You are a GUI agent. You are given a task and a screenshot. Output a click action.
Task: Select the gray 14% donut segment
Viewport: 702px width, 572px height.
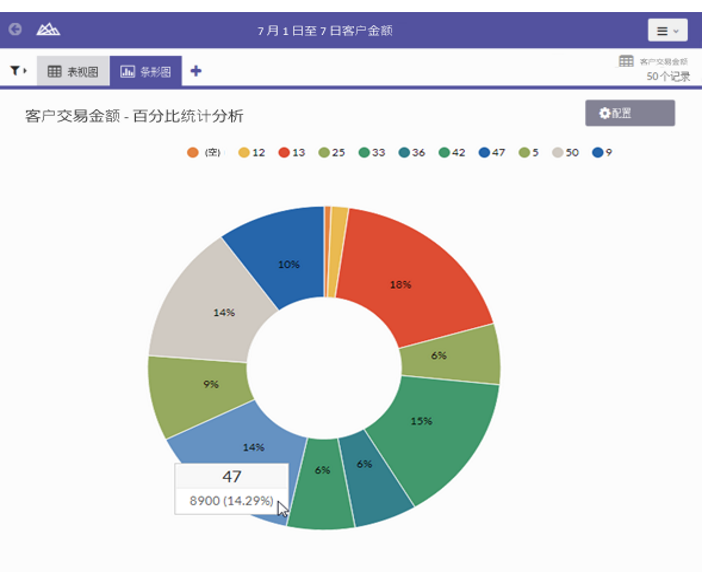point(223,311)
